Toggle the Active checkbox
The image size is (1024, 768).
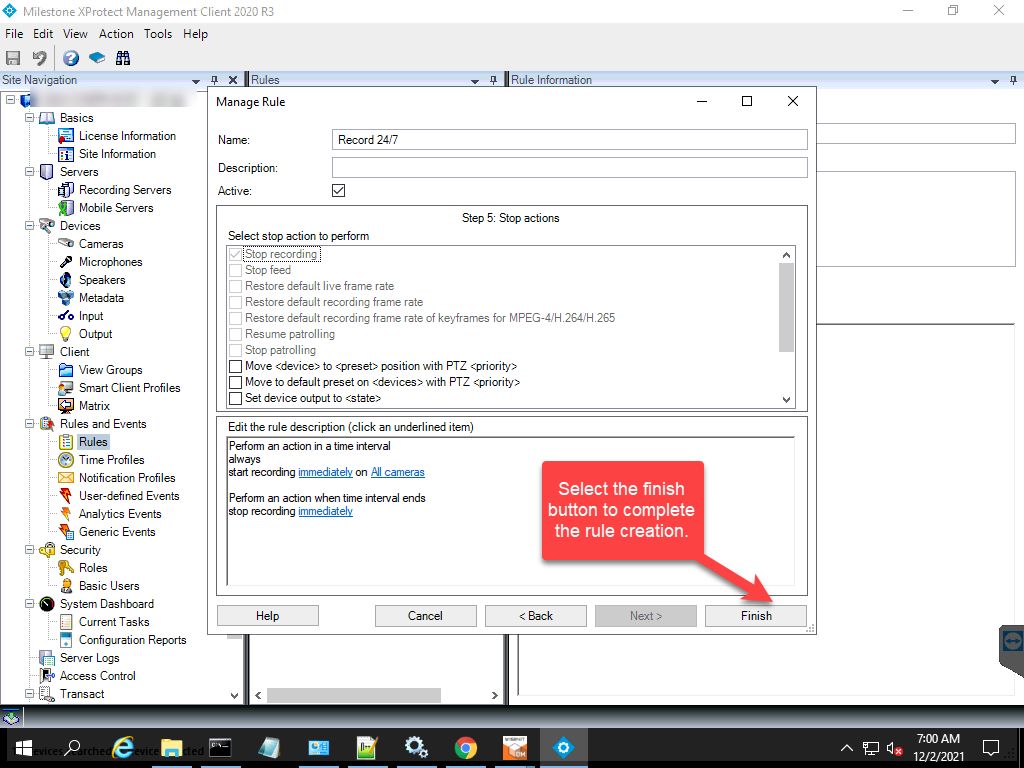[338, 190]
